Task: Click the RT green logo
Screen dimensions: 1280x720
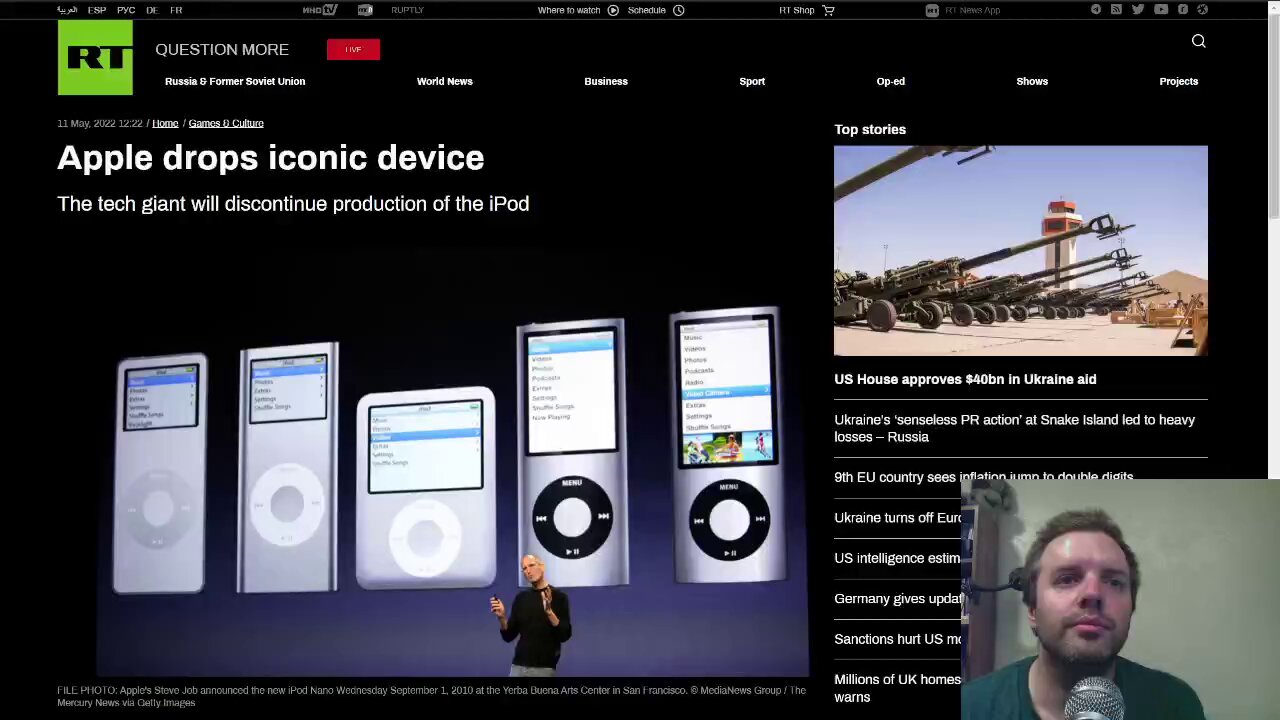Action: 95,57
